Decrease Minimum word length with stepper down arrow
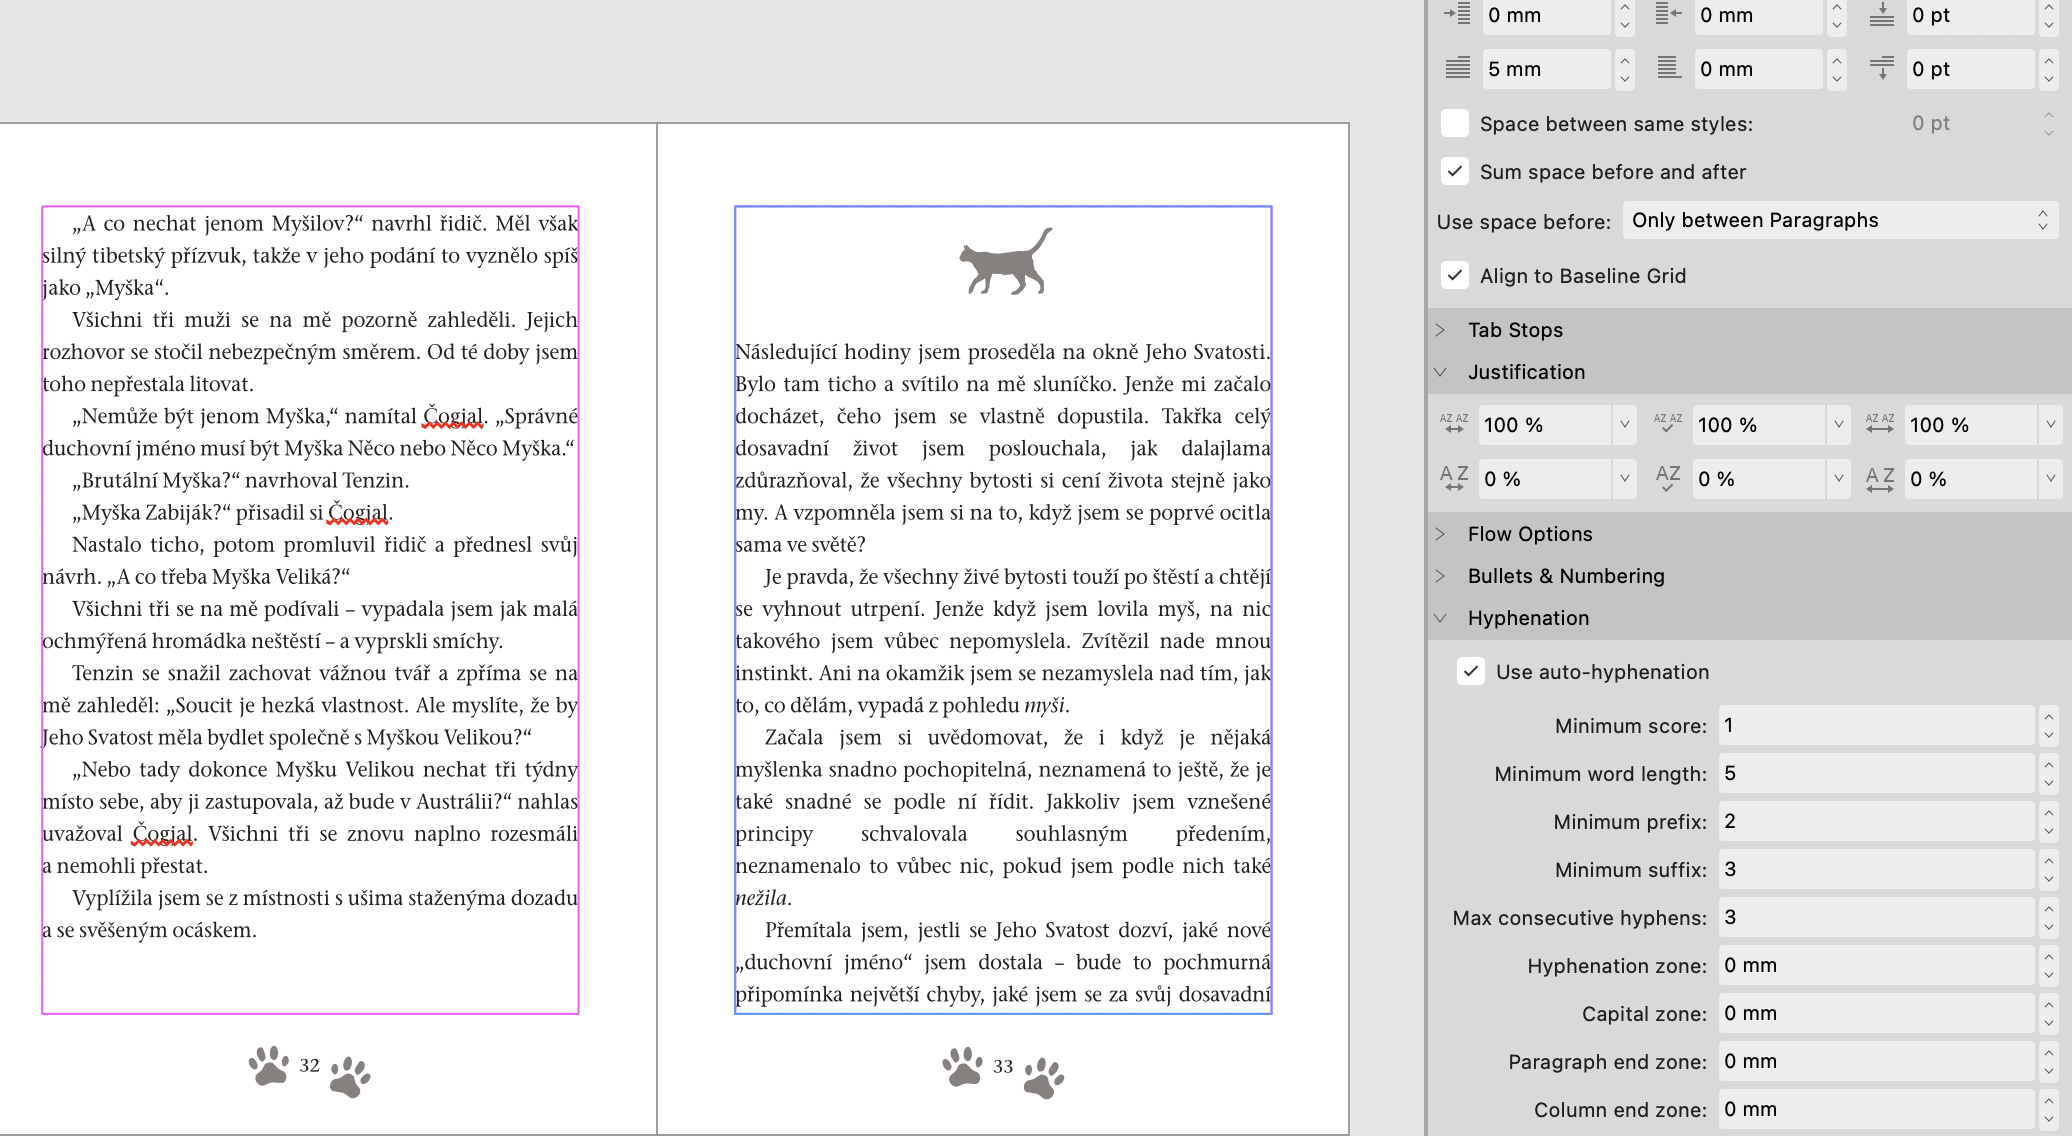The width and height of the screenshot is (2072, 1136). click(2048, 783)
